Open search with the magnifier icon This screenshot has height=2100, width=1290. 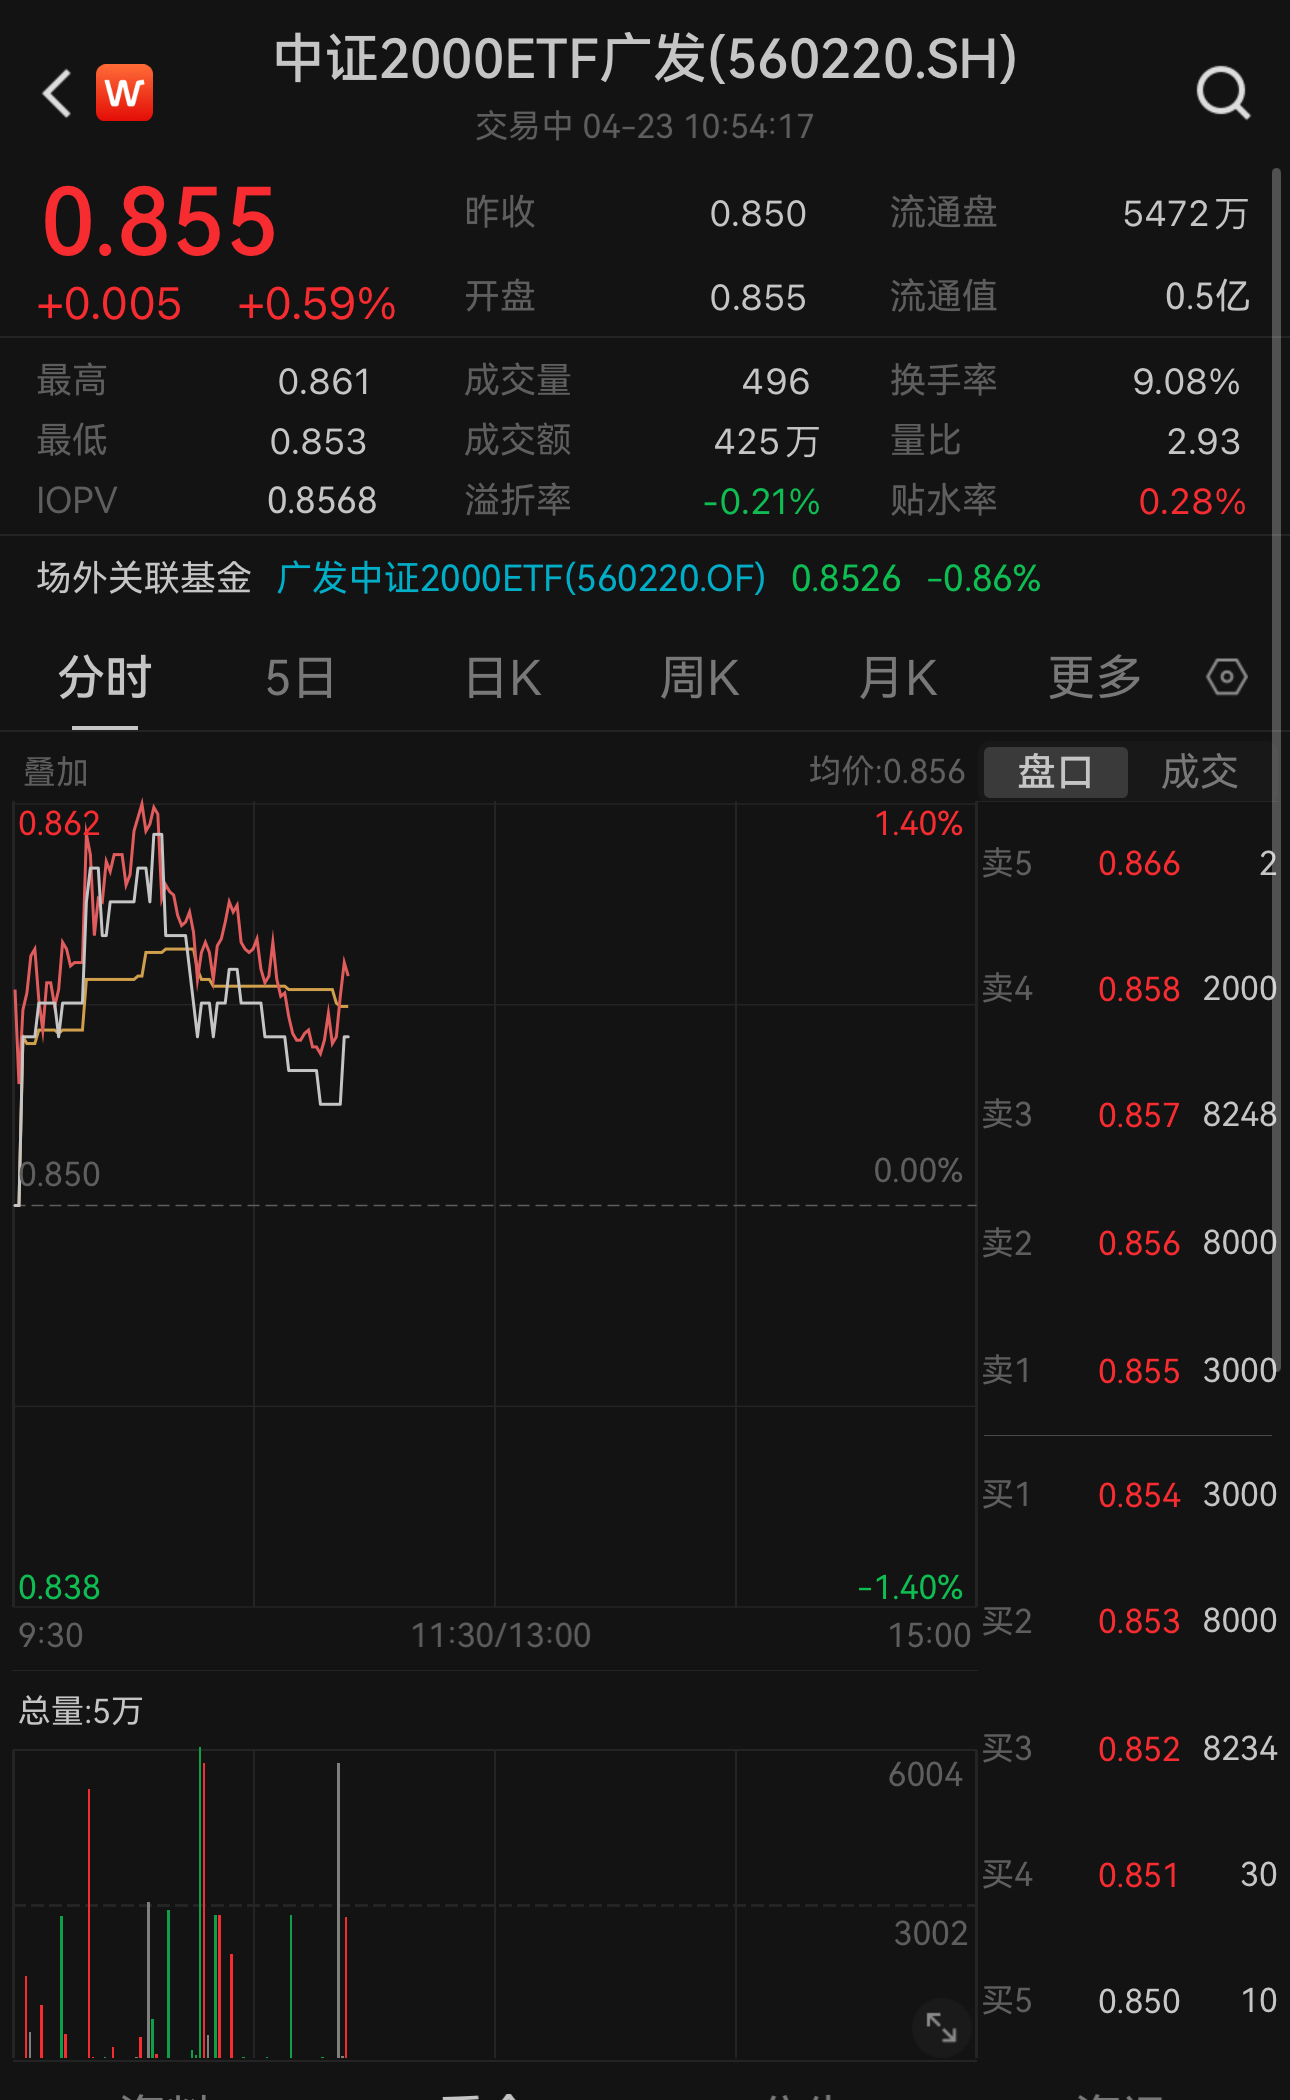click(x=1223, y=93)
